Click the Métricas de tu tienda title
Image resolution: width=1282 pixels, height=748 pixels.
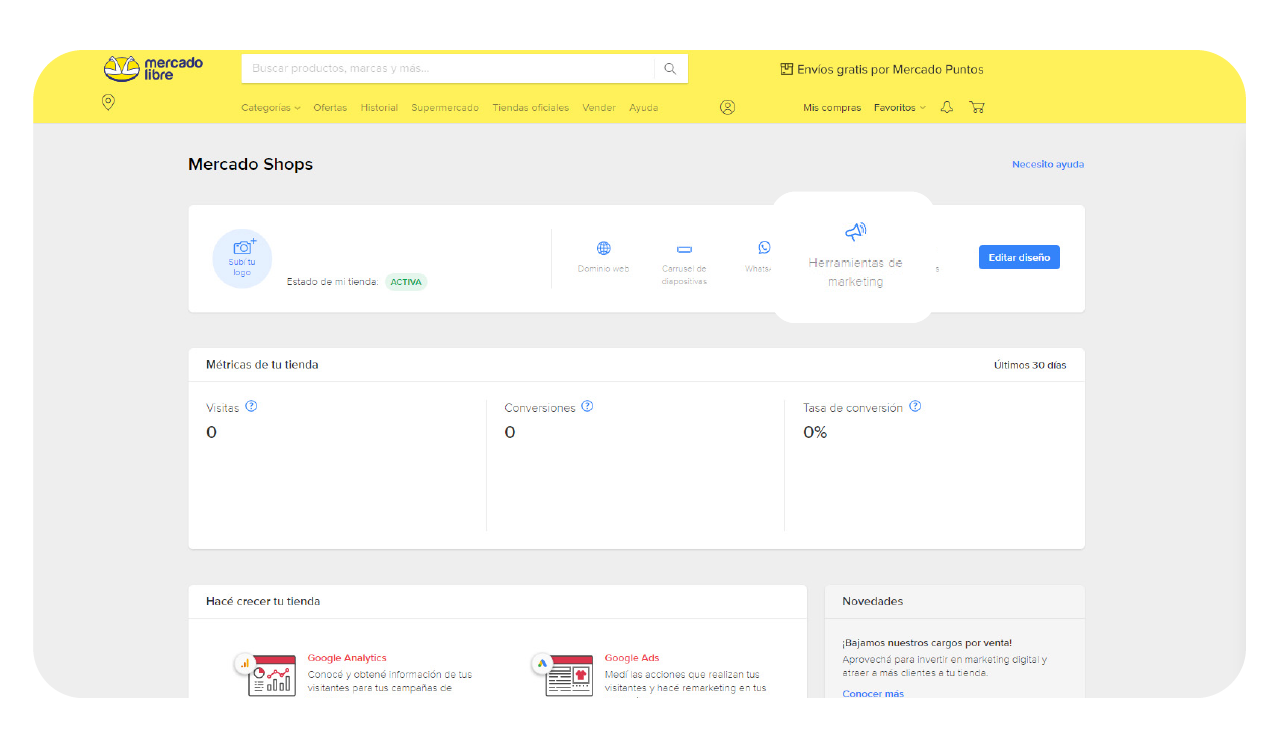[x=262, y=365]
